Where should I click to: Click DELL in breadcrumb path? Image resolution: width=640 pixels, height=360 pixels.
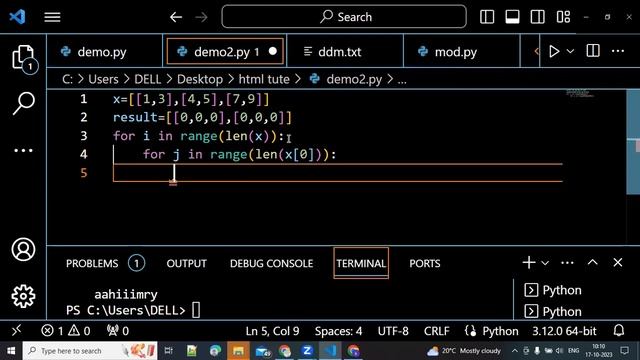coord(147,79)
